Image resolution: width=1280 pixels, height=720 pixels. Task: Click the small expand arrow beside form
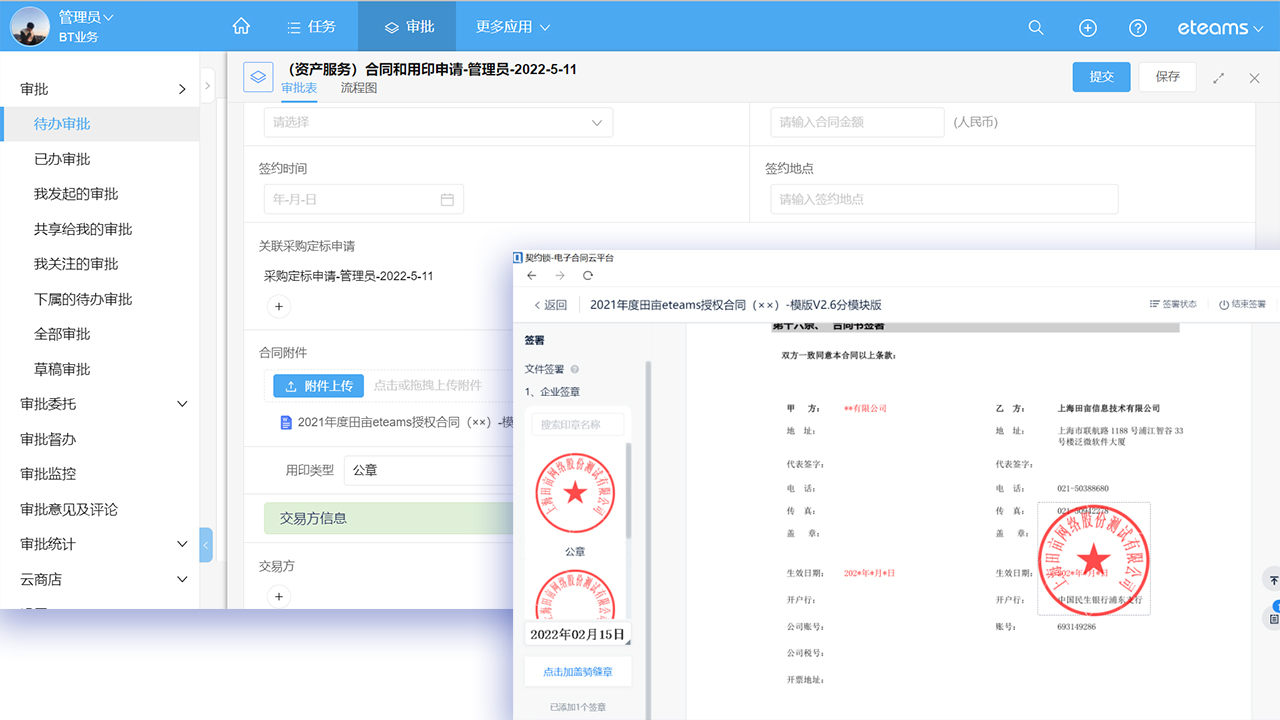207,87
